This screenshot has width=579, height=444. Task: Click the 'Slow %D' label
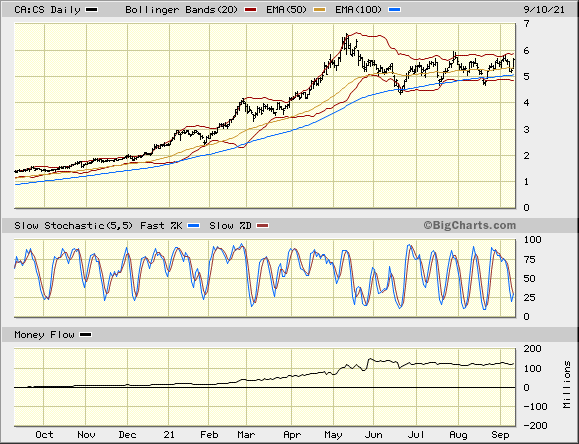click(230, 226)
